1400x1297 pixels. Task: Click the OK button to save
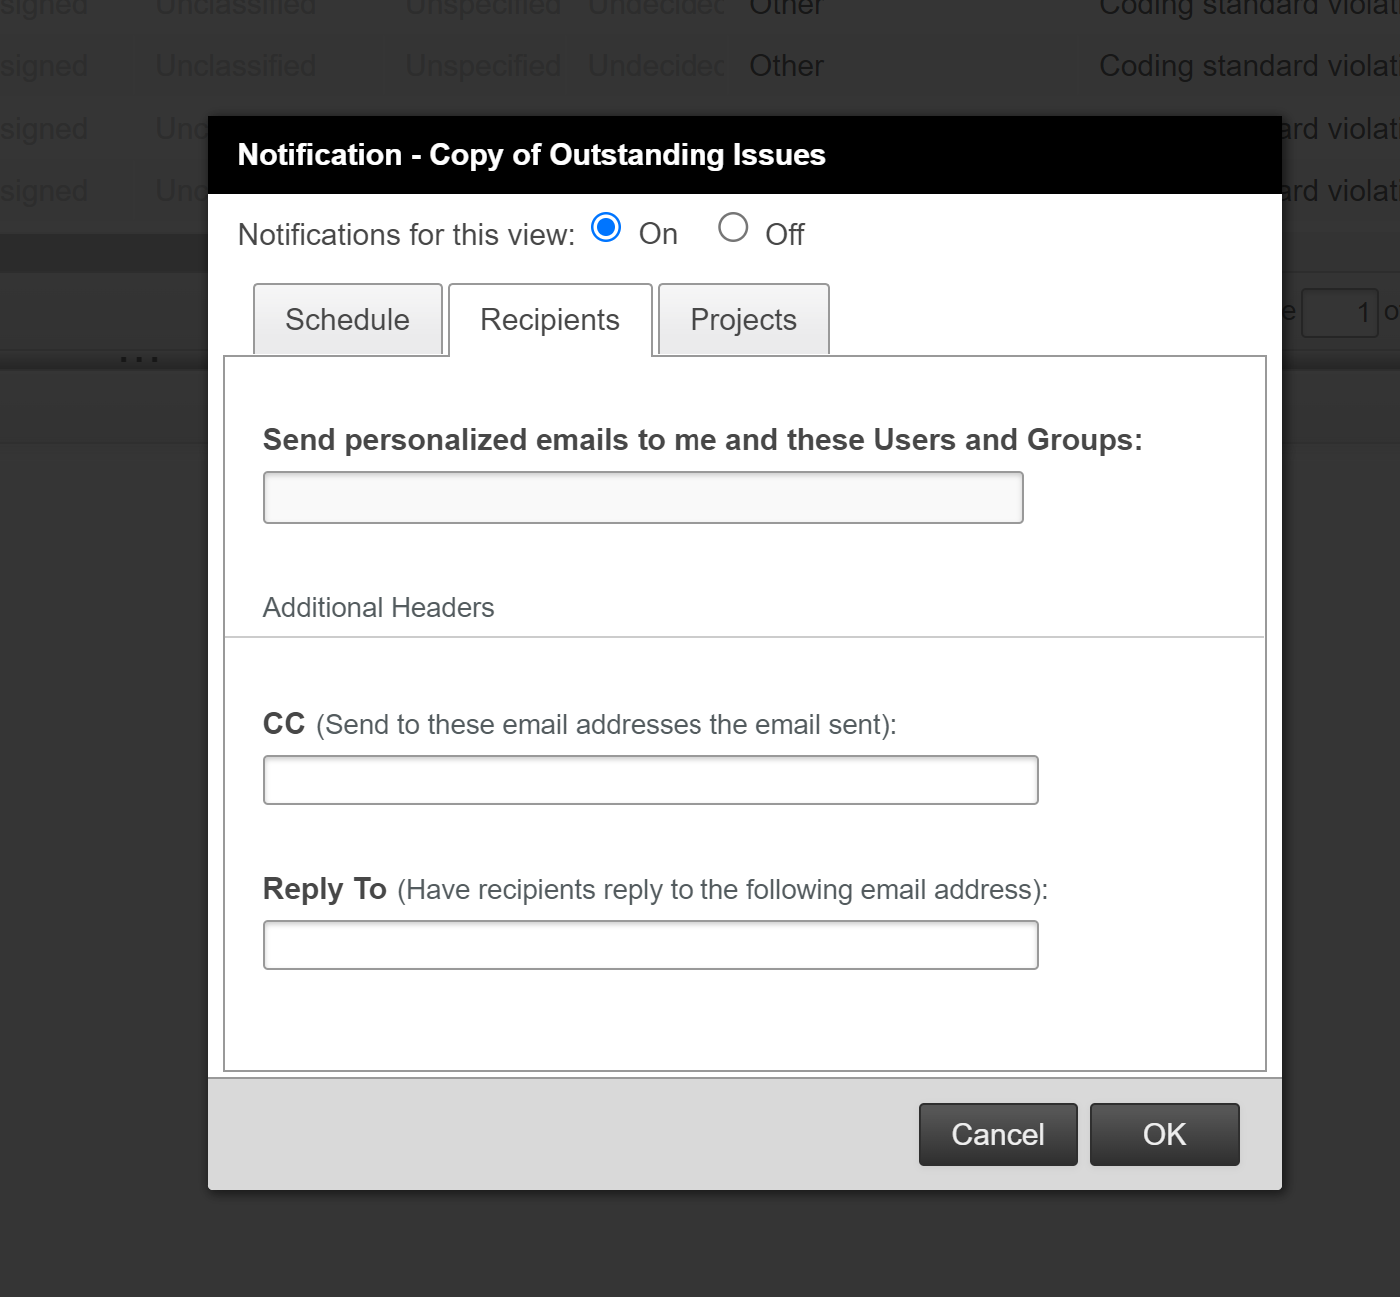1164,1134
